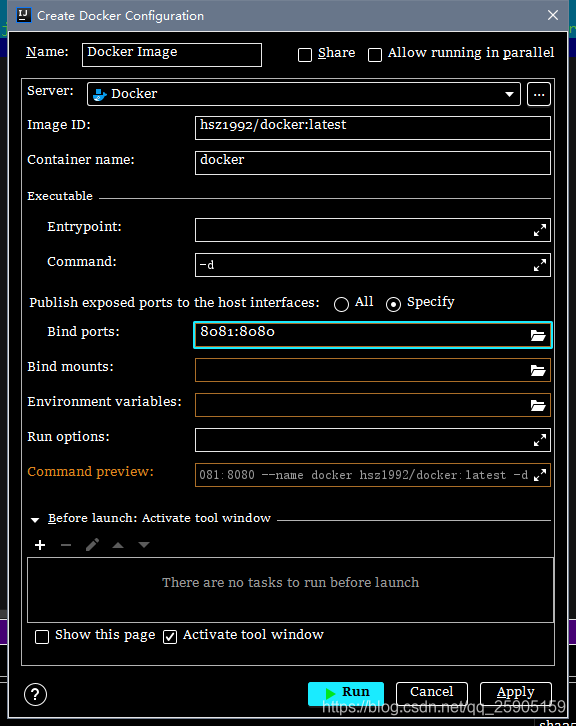Edit before-launch task with pencil icon

pyautogui.click(x=92, y=545)
